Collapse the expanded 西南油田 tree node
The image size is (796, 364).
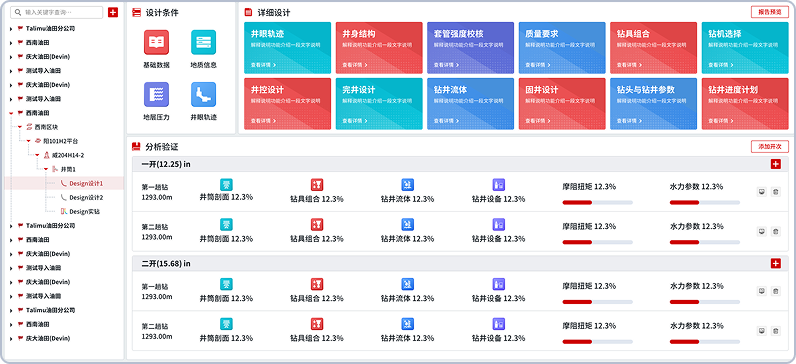click(x=11, y=113)
